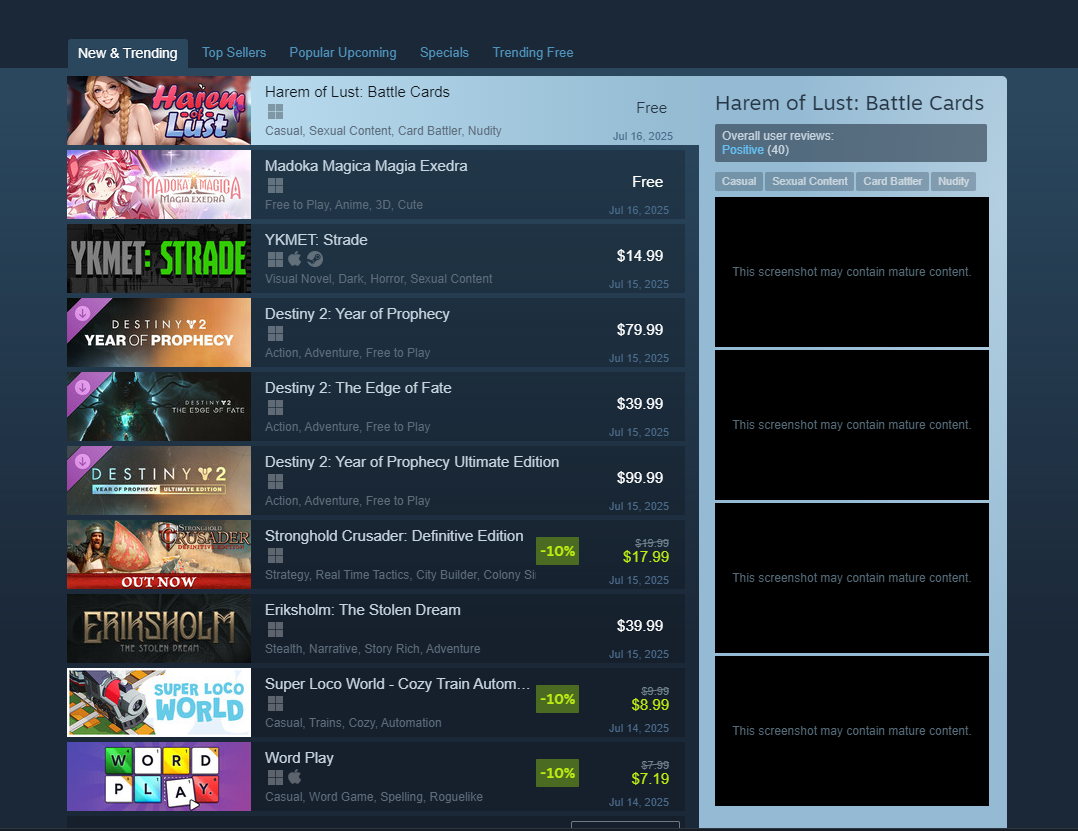Select the Popular Upcoming tab
This screenshot has width=1078, height=831.
(x=342, y=52)
